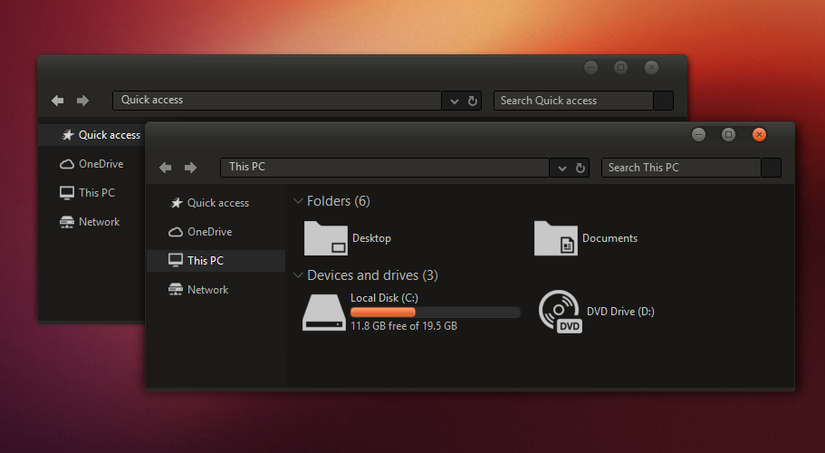The width and height of the screenshot is (825, 453).
Task: Minimize the Quick access window
Action: [591, 67]
